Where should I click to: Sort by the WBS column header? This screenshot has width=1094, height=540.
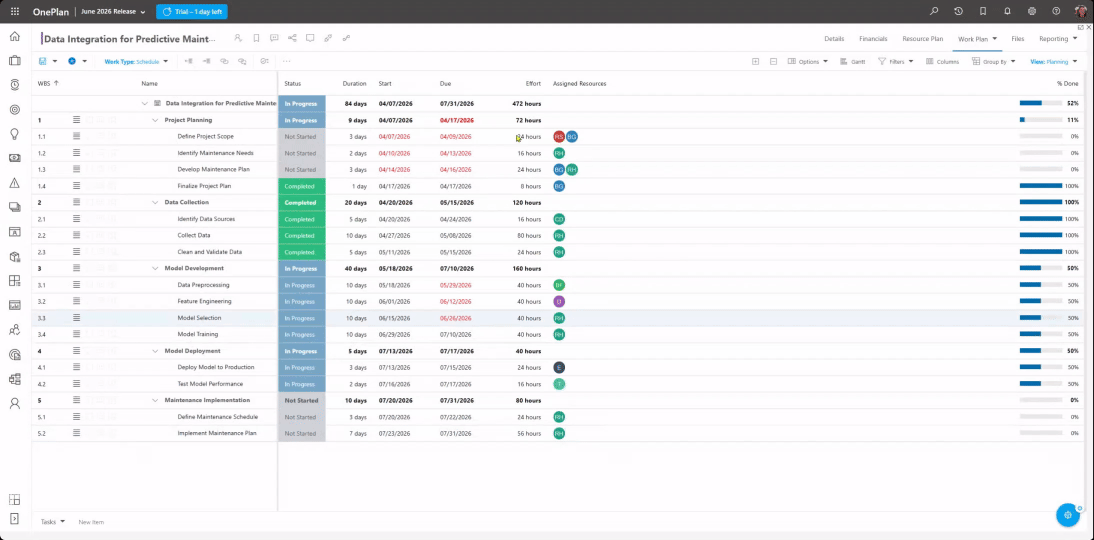[x=48, y=84]
